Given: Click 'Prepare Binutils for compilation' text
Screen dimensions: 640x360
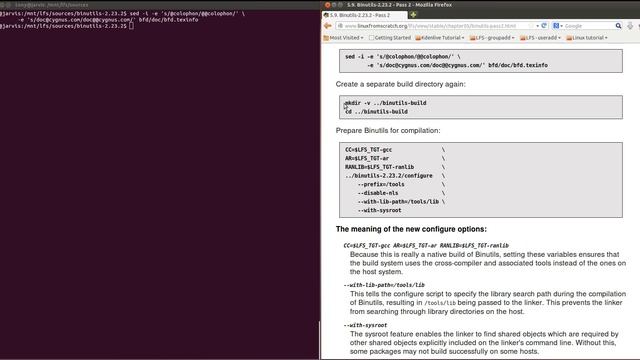Looking at the screenshot, I should pos(388,131).
